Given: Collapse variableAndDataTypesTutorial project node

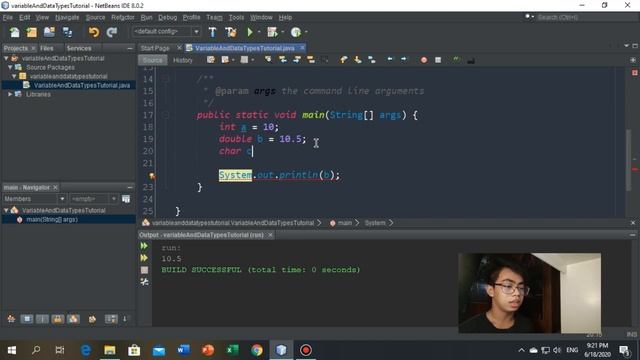Looking at the screenshot, I should 6,58.
